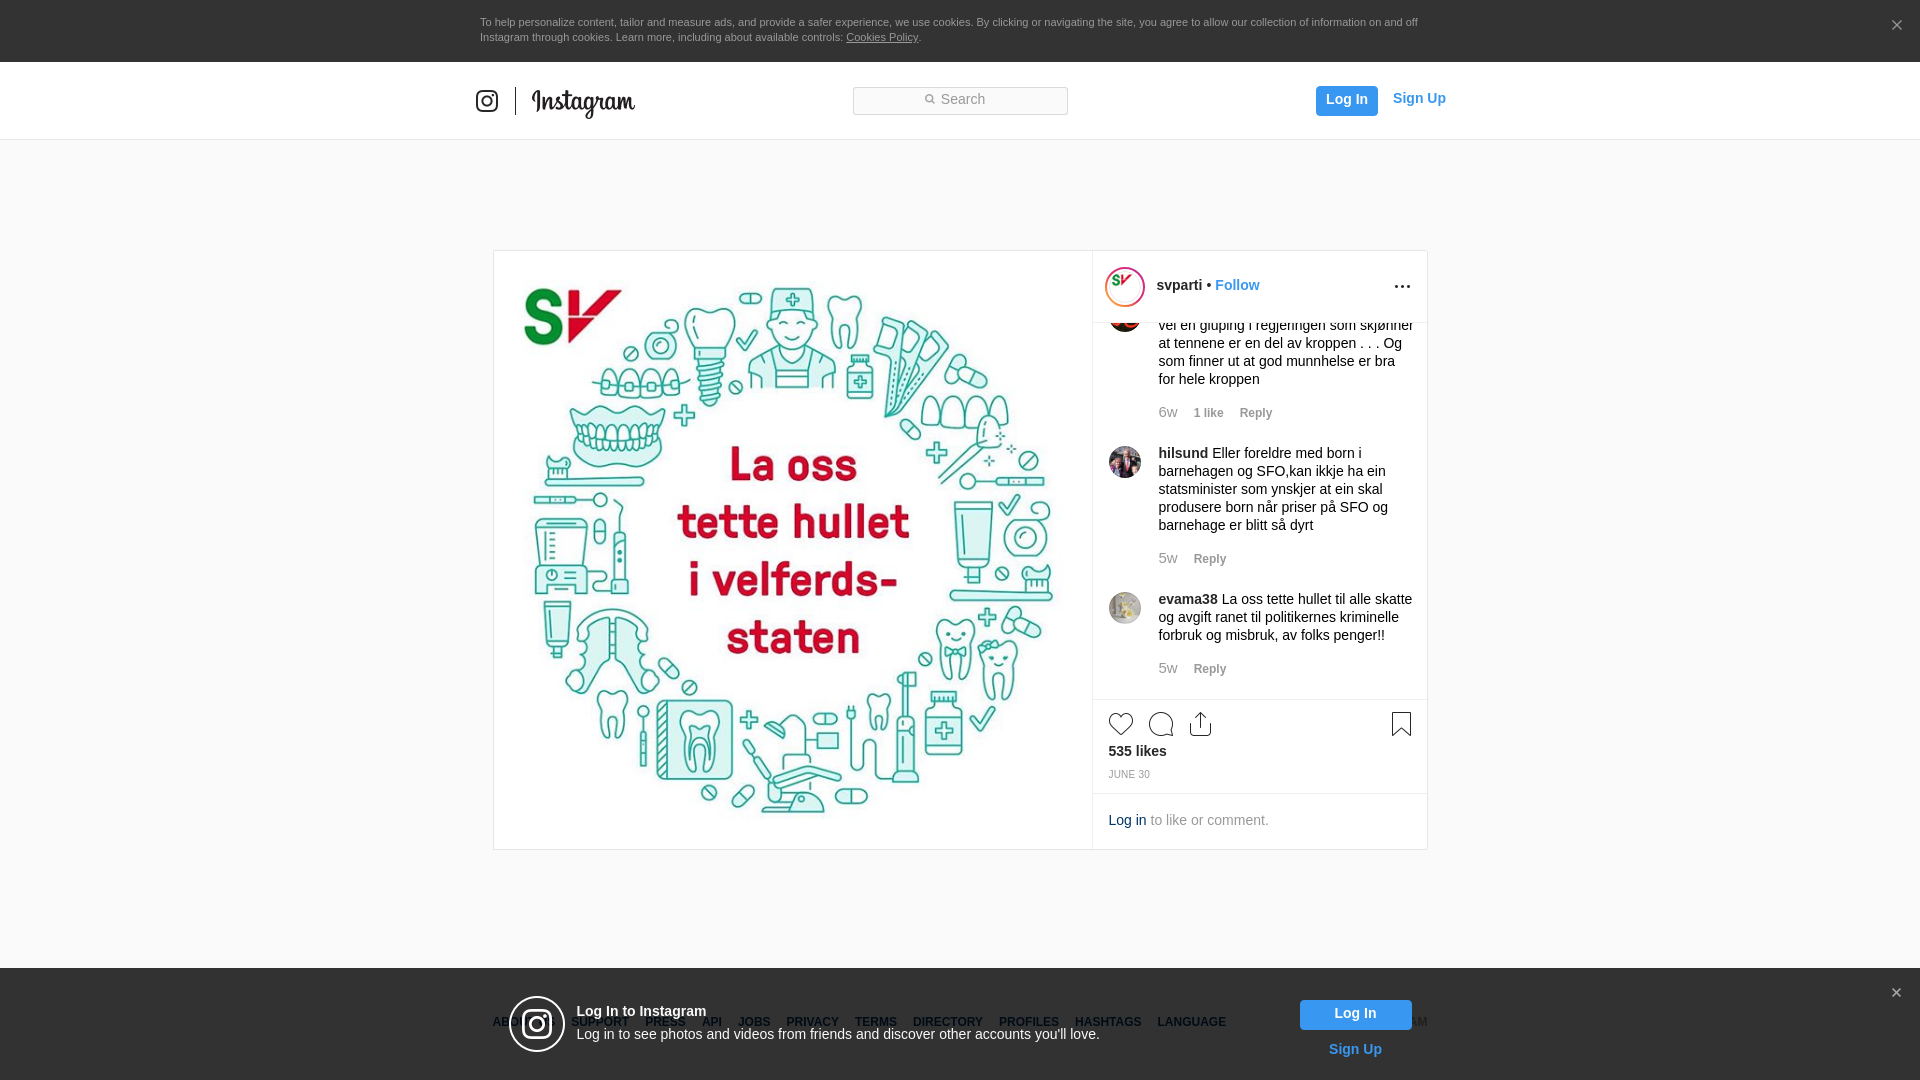Open evama38's profile avatar
The height and width of the screenshot is (1080, 1920).
[1125, 608]
